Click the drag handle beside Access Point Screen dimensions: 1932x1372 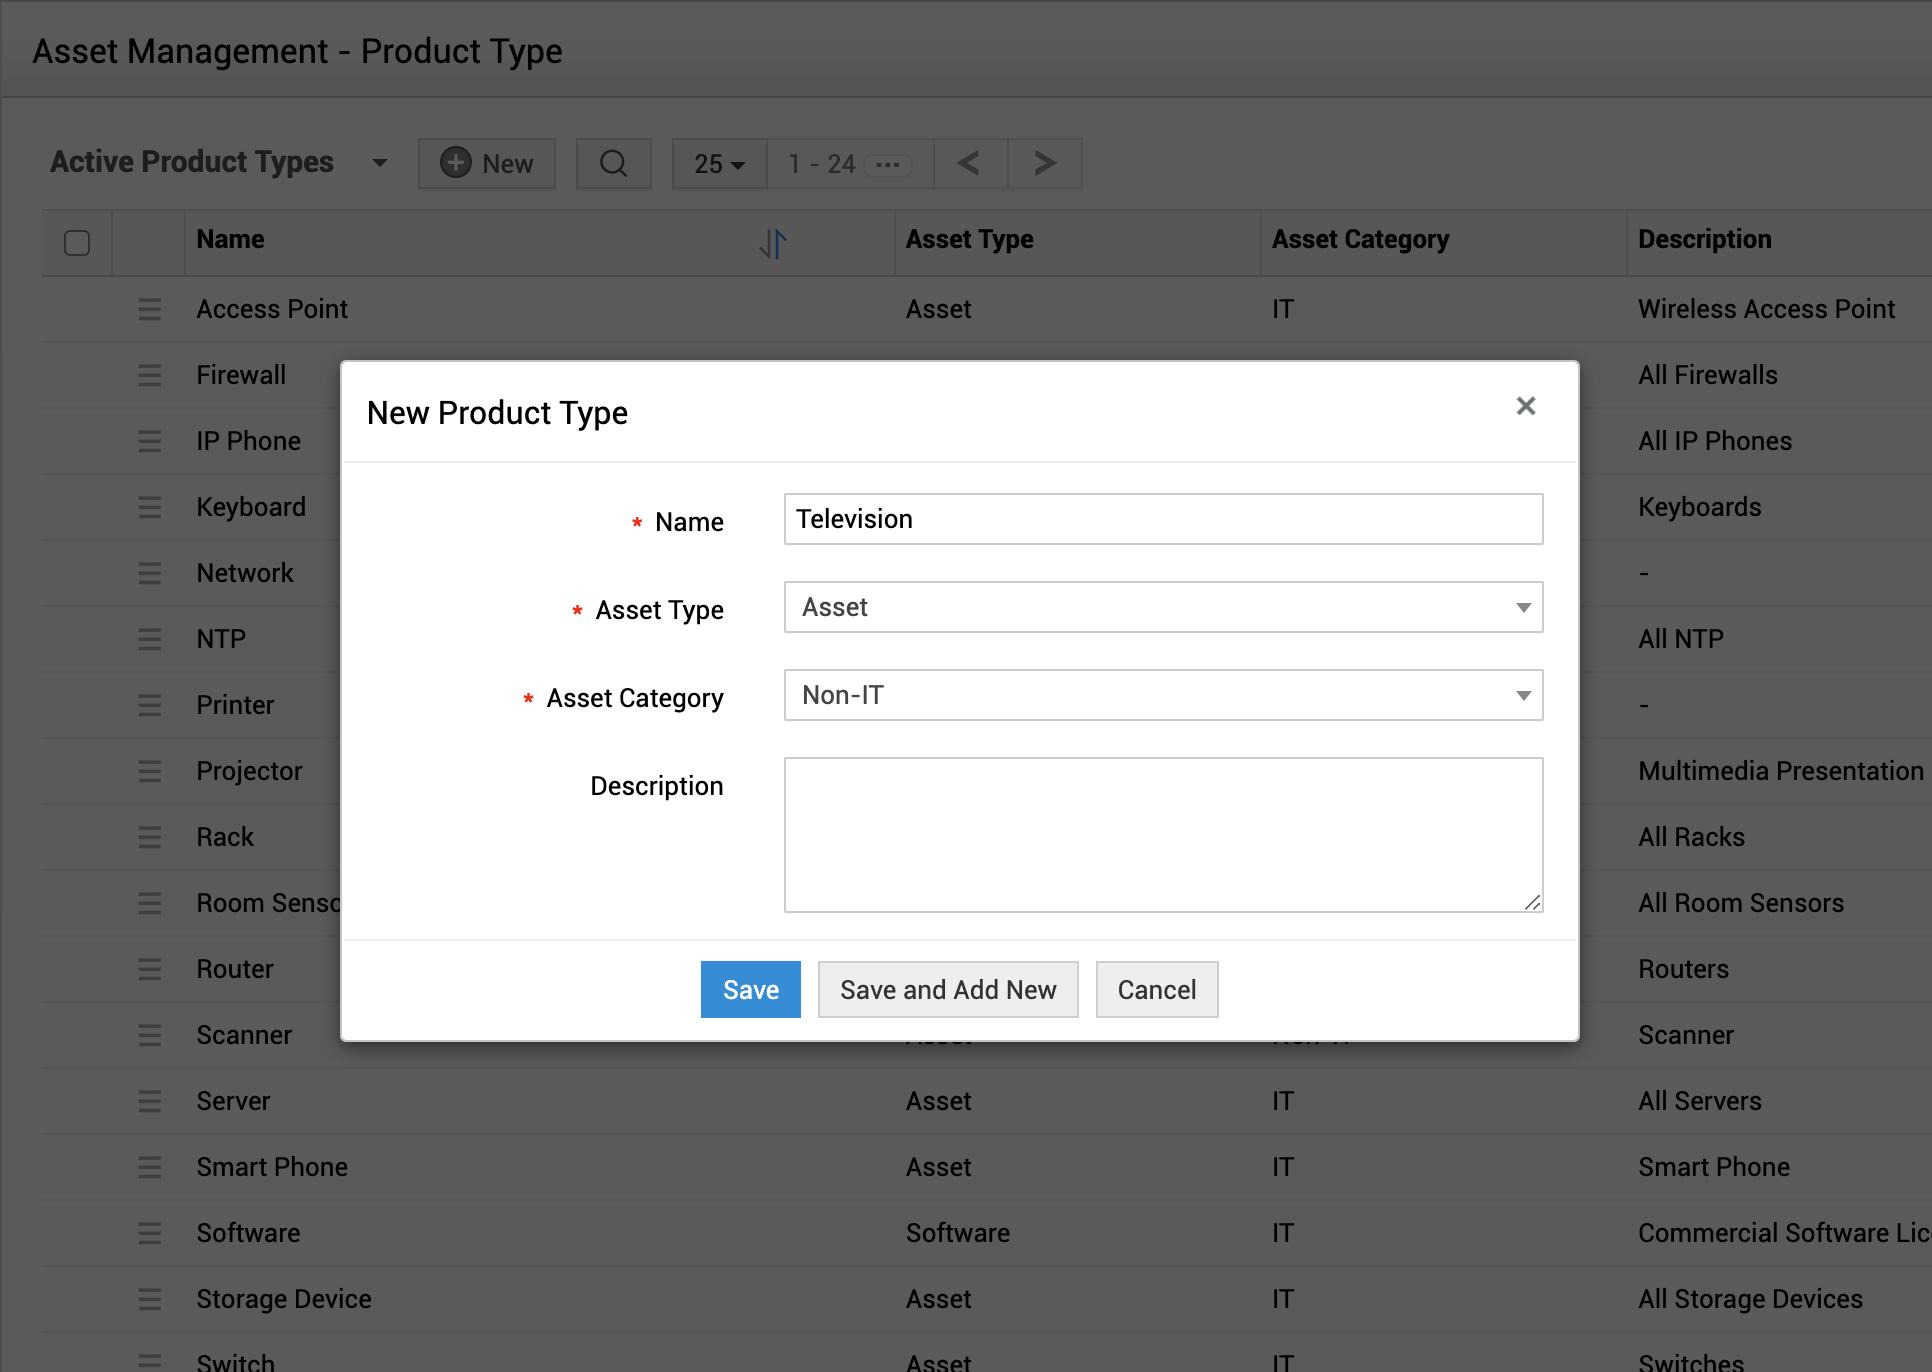(149, 309)
